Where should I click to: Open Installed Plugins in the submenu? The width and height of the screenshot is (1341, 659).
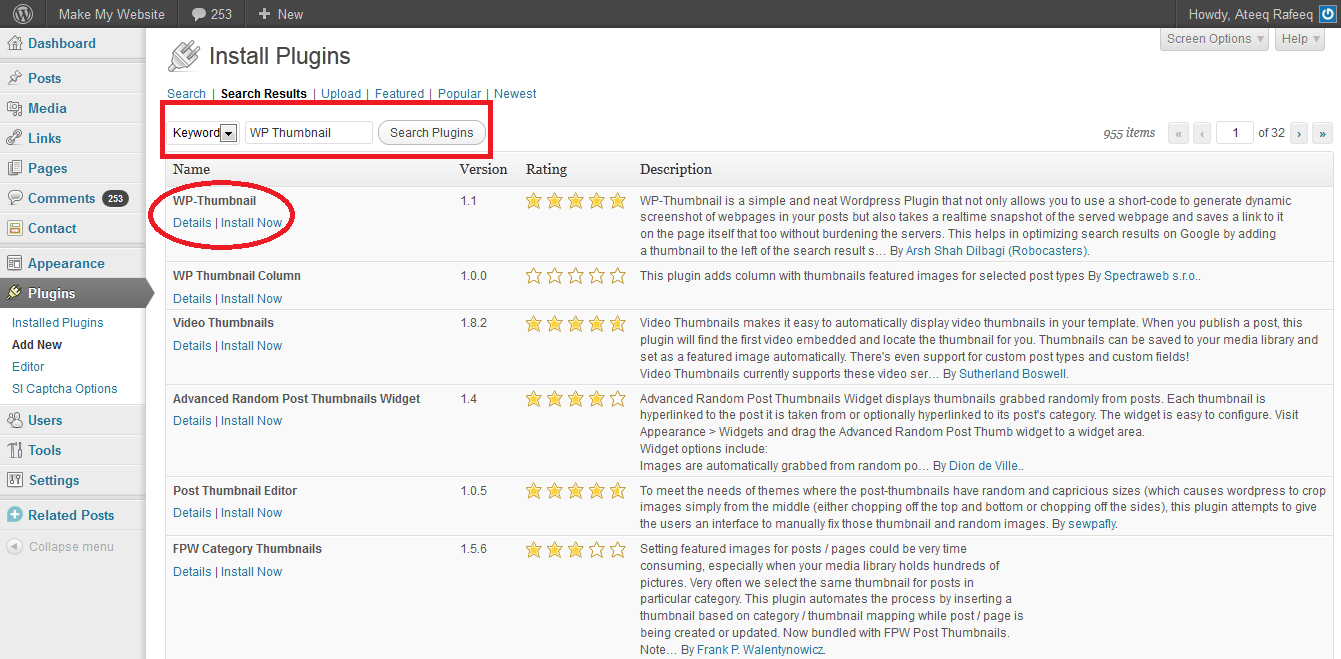coord(57,323)
